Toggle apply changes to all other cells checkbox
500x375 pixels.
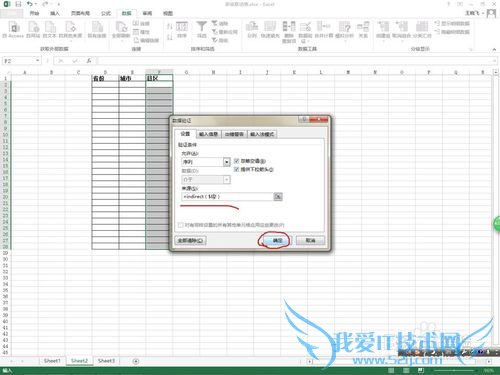[x=181, y=225]
